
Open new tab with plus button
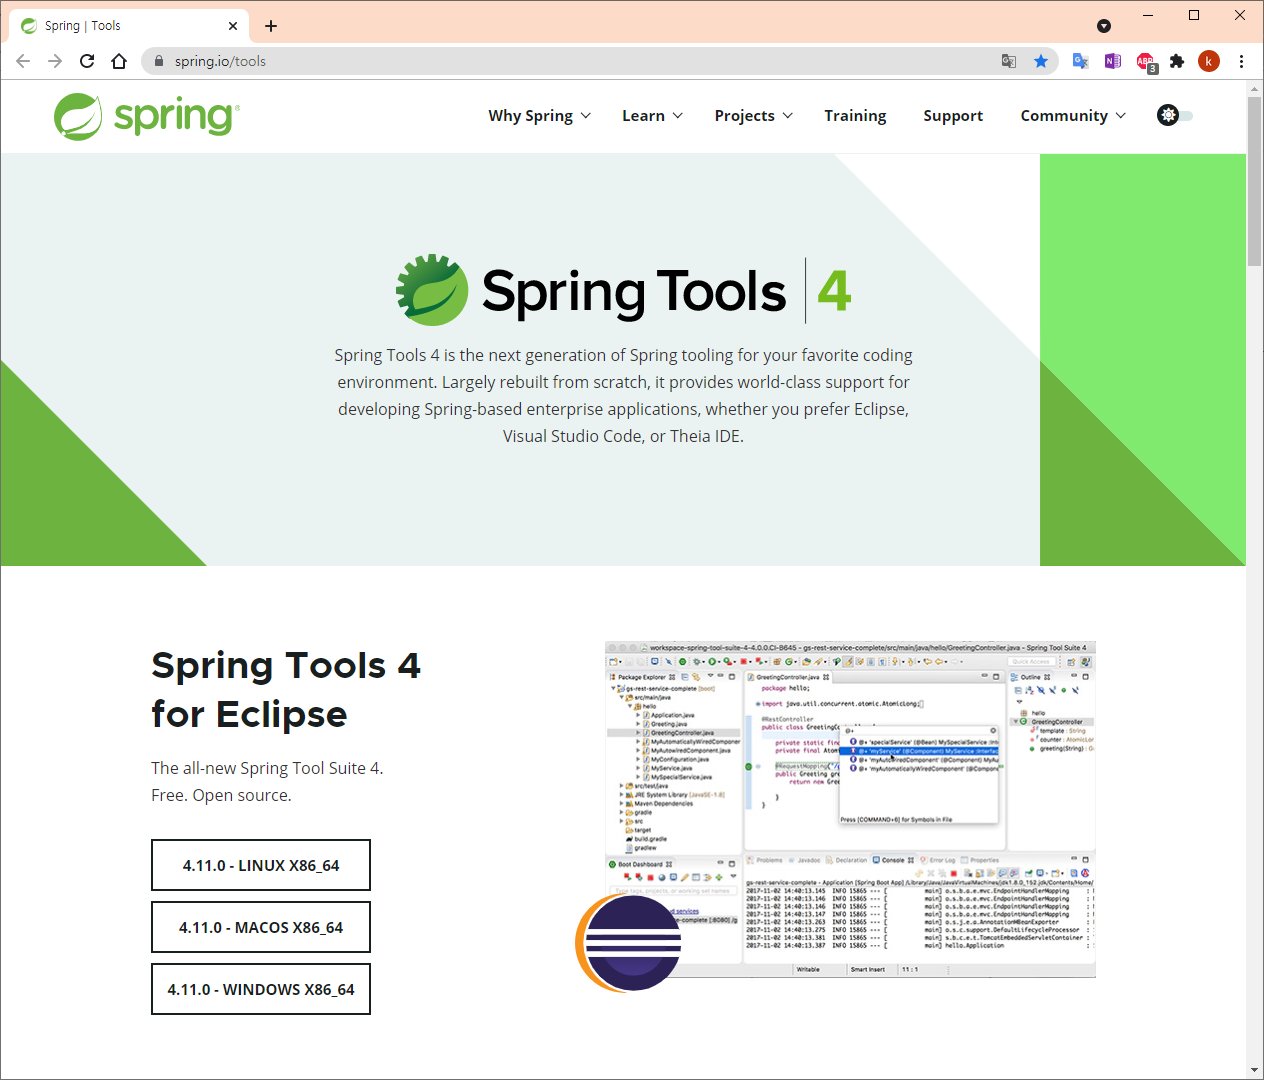271,26
